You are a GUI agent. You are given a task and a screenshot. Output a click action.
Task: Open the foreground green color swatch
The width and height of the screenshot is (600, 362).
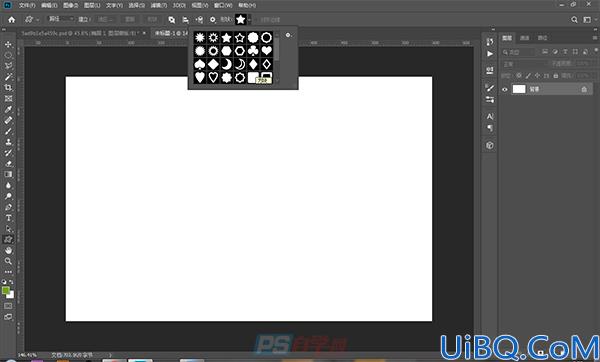coord(5,291)
